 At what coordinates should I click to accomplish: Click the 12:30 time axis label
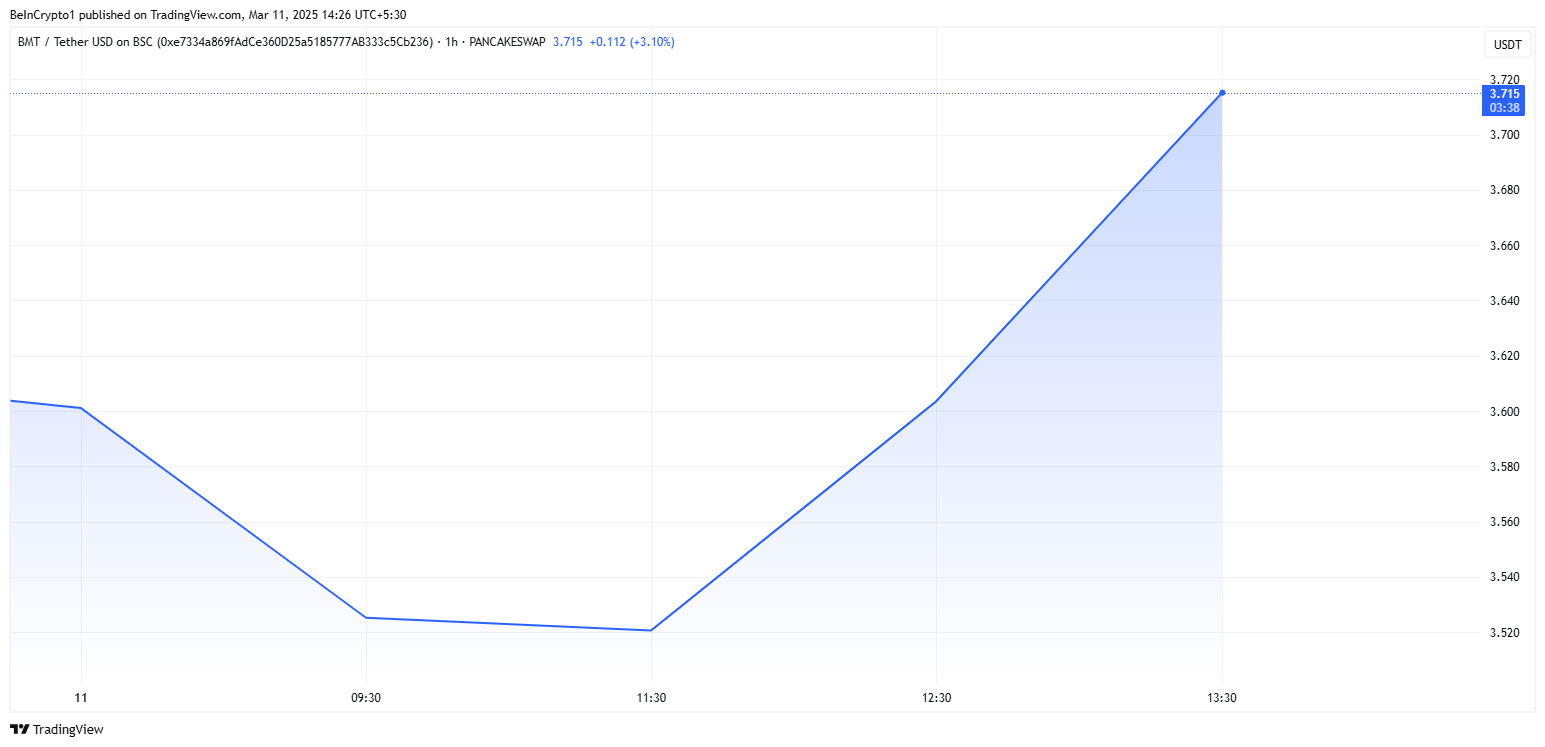point(936,698)
